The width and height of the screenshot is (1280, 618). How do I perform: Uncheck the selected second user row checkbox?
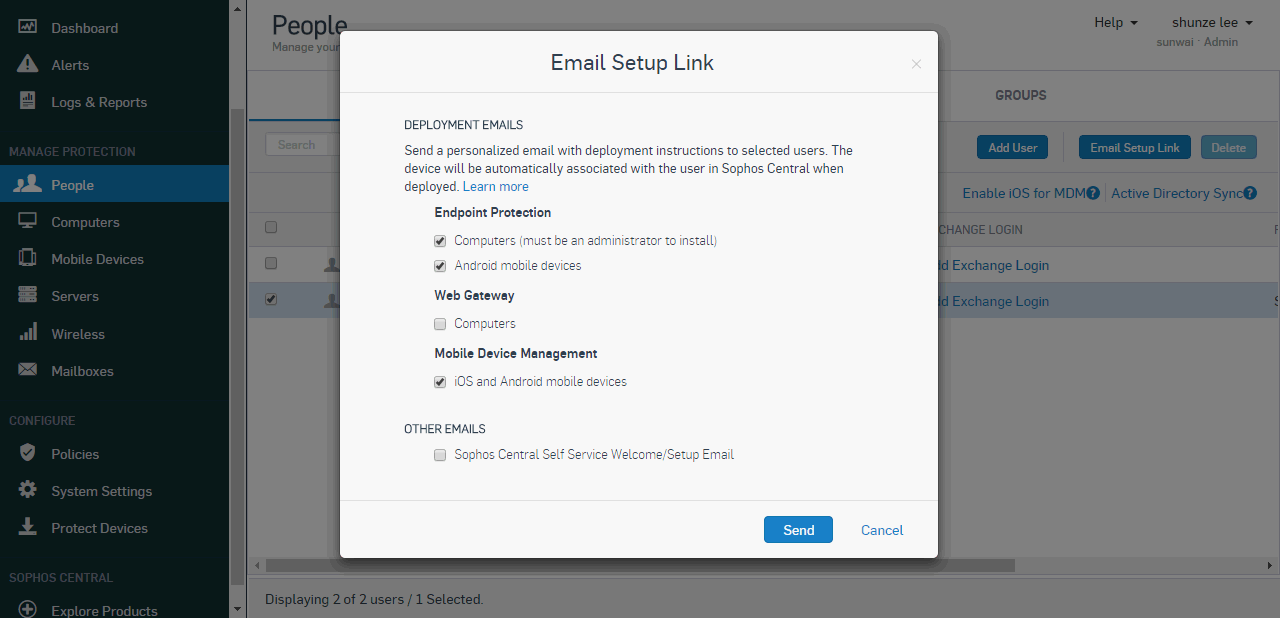click(x=271, y=299)
